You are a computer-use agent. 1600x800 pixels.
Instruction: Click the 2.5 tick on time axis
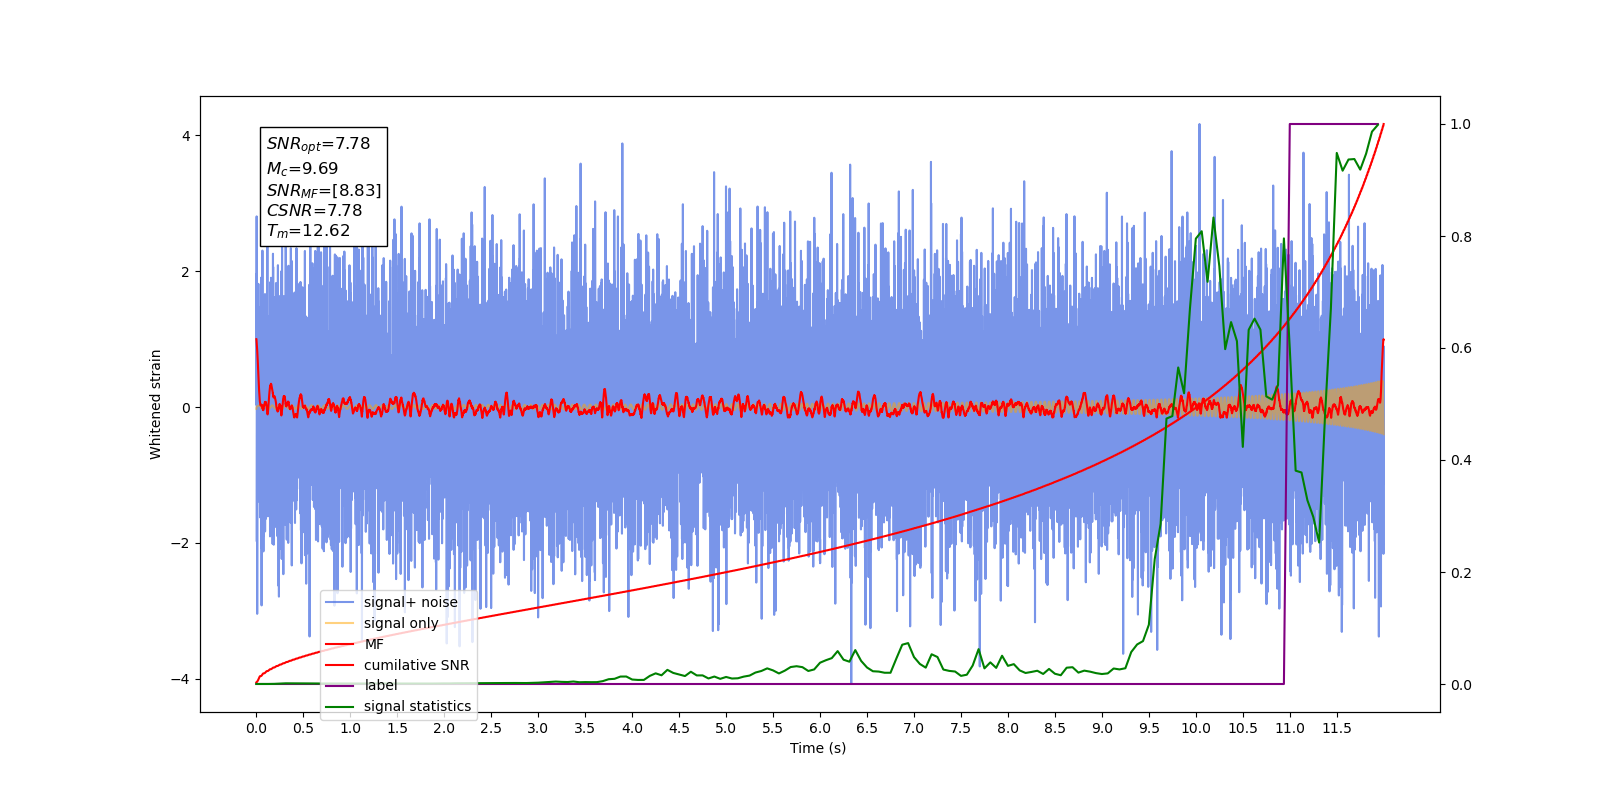coord(491,728)
